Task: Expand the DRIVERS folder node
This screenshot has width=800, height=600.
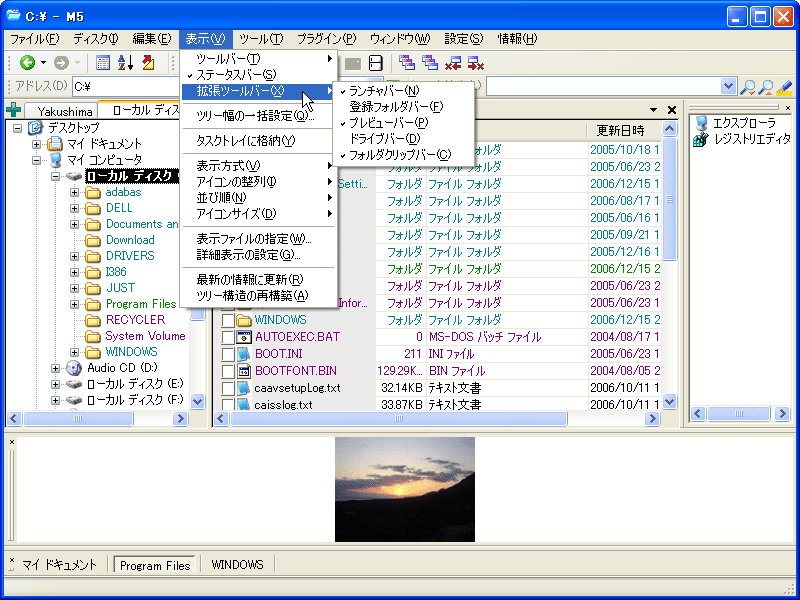Action: point(74,256)
